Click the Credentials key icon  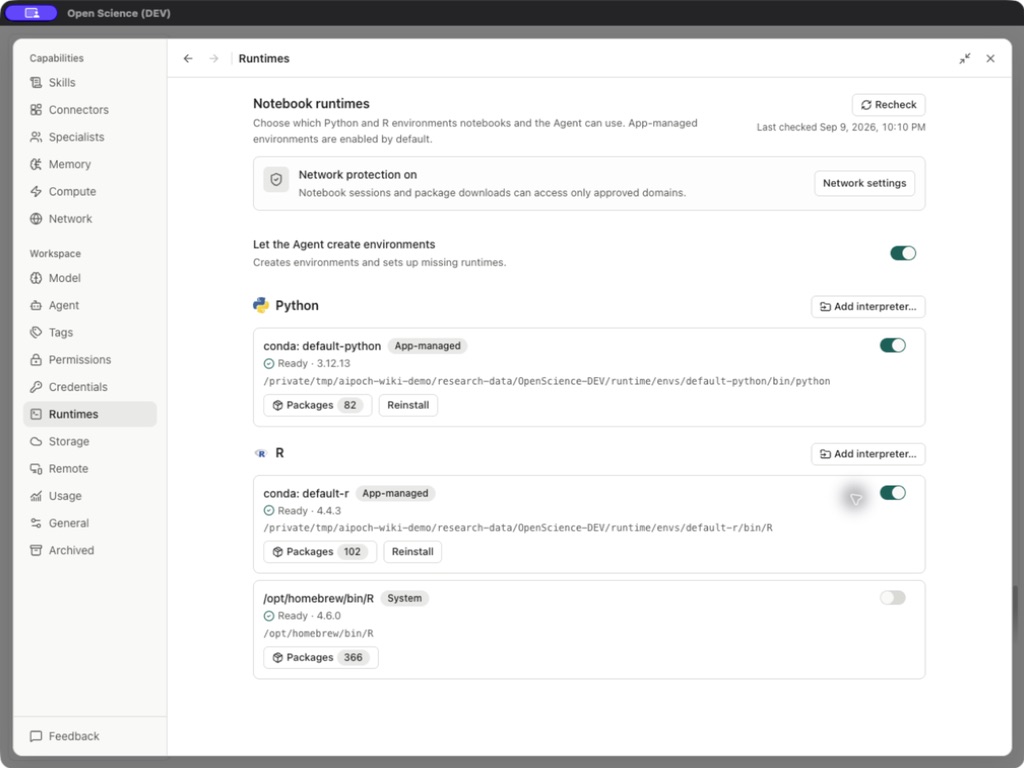36,387
